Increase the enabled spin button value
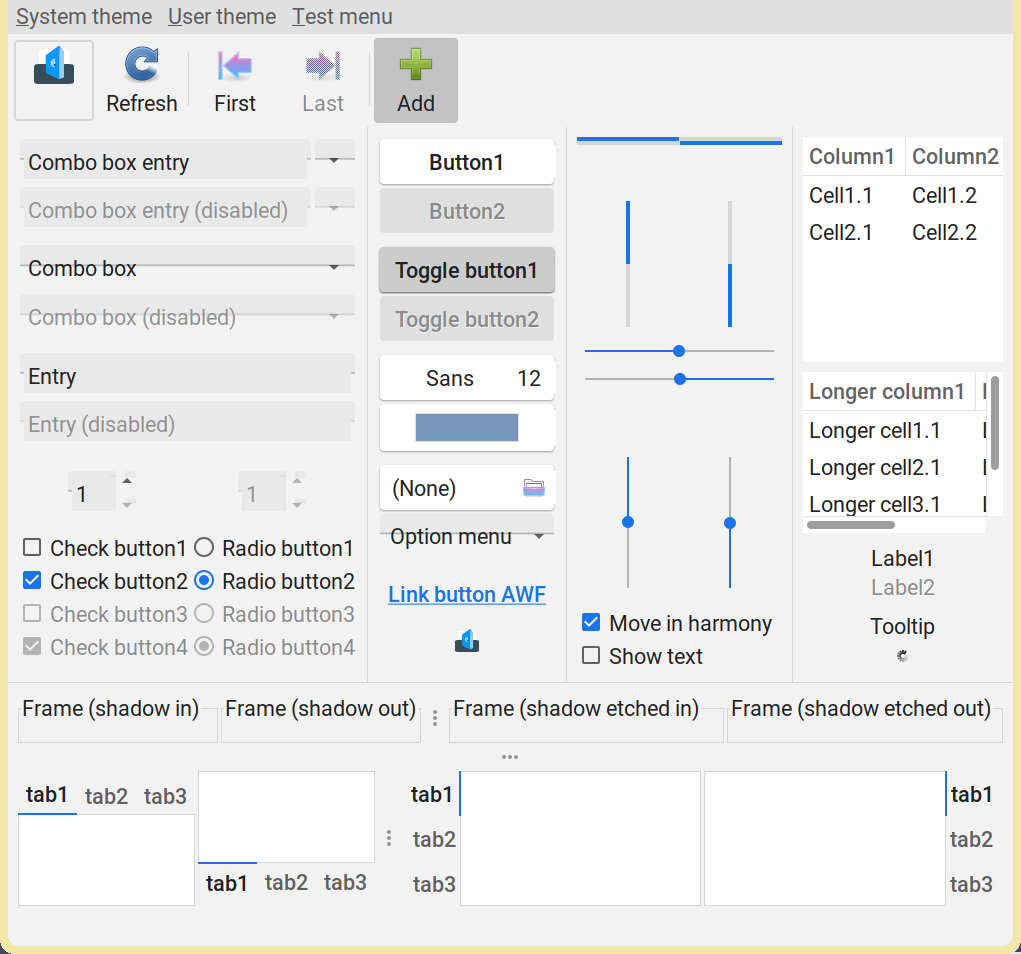The image size is (1021, 954). [x=128, y=481]
